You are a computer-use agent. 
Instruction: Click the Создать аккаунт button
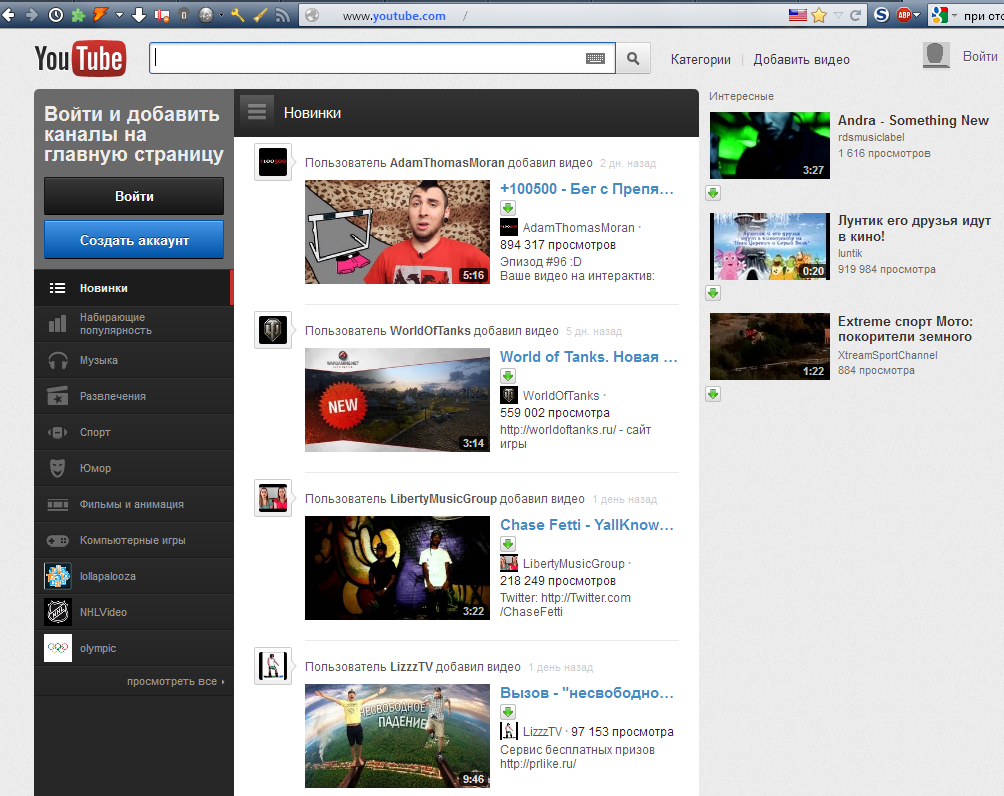click(x=134, y=240)
